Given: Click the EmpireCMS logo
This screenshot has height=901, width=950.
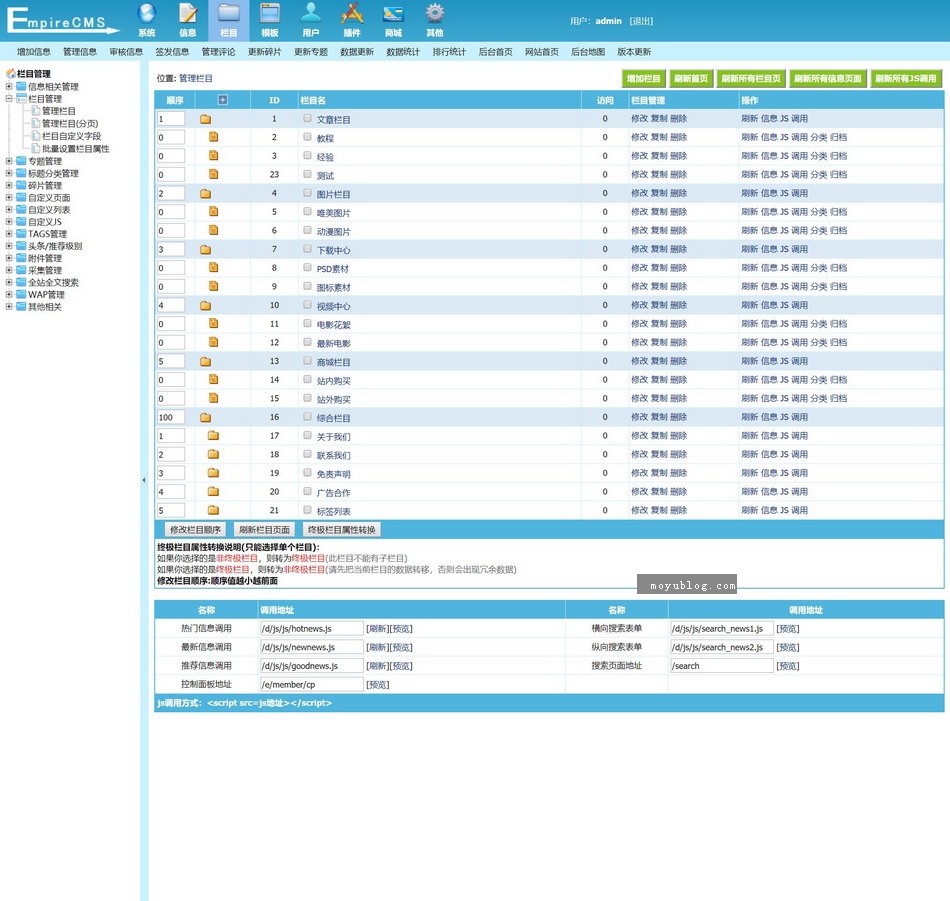Looking at the screenshot, I should [x=61, y=21].
